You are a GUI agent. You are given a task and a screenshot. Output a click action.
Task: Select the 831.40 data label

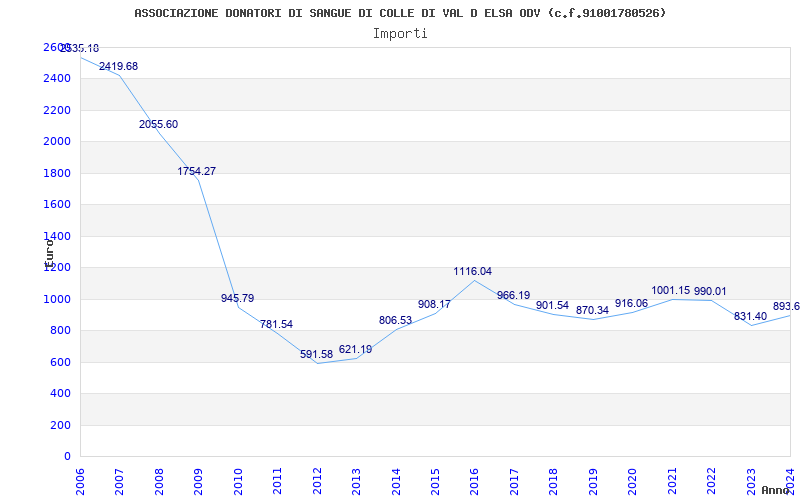tap(750, 316)
